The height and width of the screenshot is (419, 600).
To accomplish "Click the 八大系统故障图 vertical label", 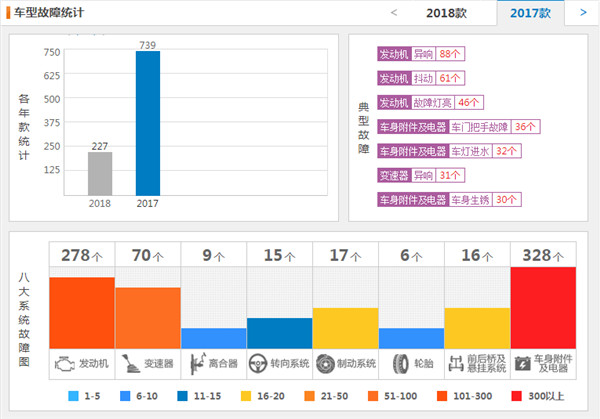I will (24, 319).
